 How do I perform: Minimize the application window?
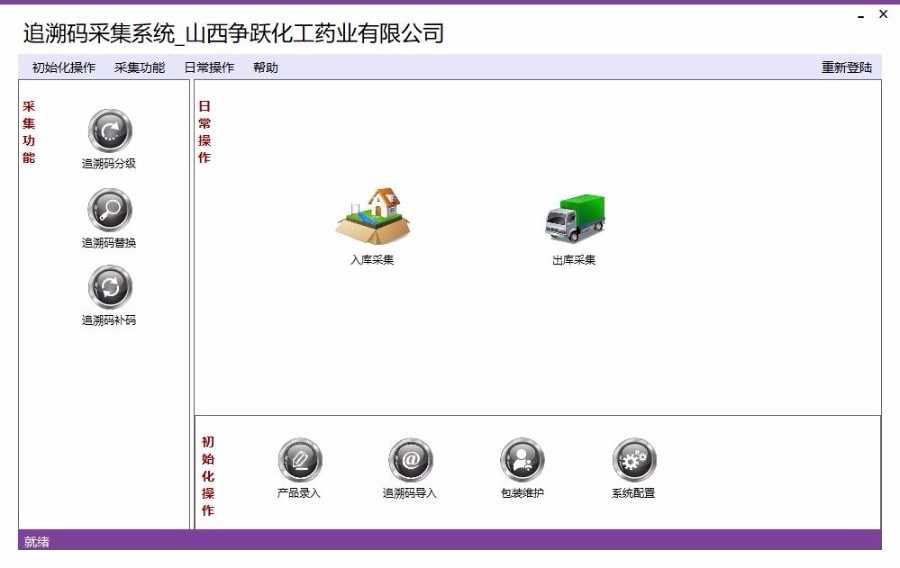[x=861, y=16]
